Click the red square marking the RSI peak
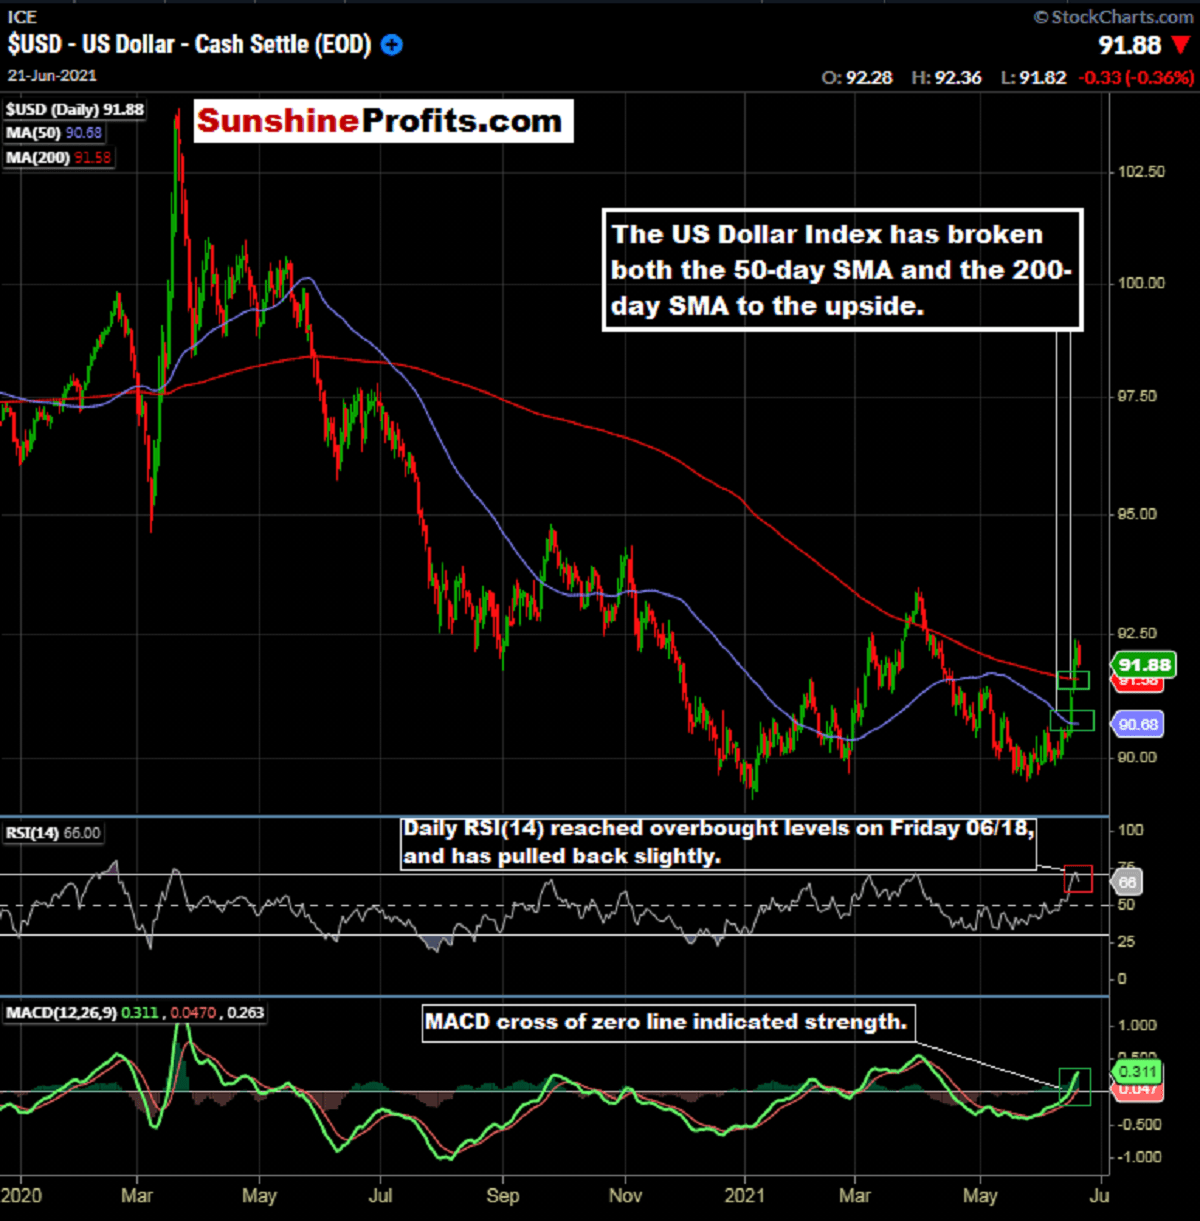 pos(1078,879)
